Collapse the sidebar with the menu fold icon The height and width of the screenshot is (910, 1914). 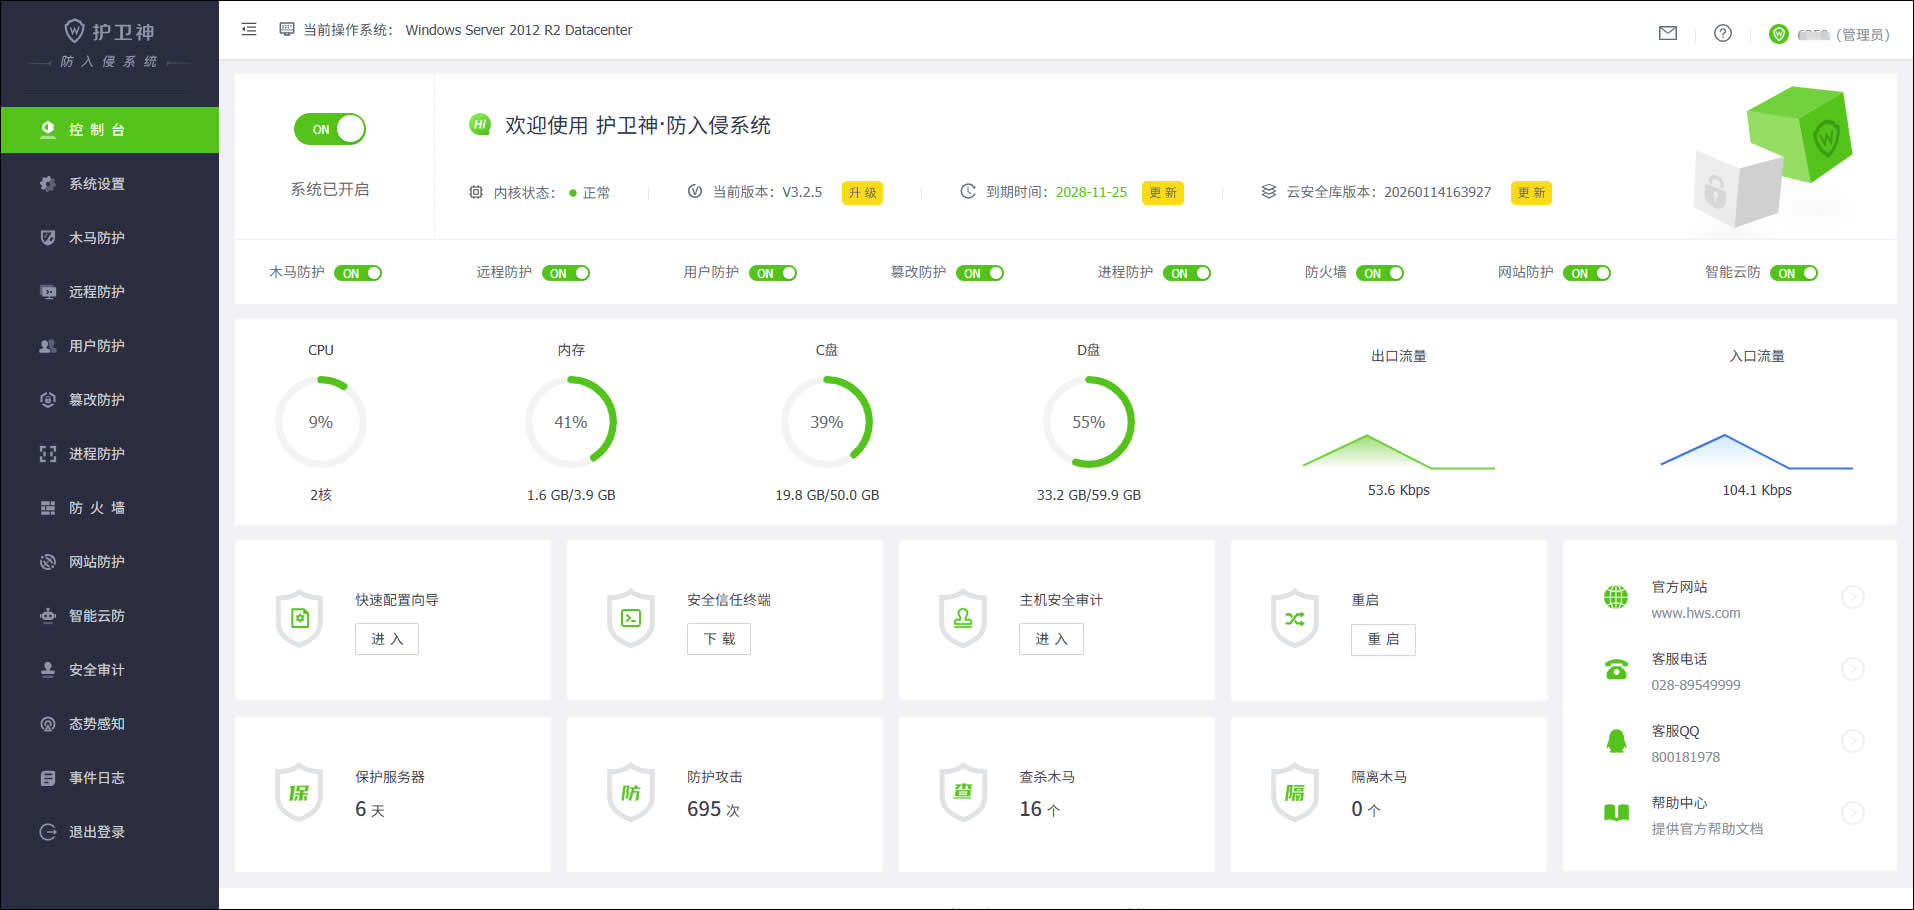point(249,30)
